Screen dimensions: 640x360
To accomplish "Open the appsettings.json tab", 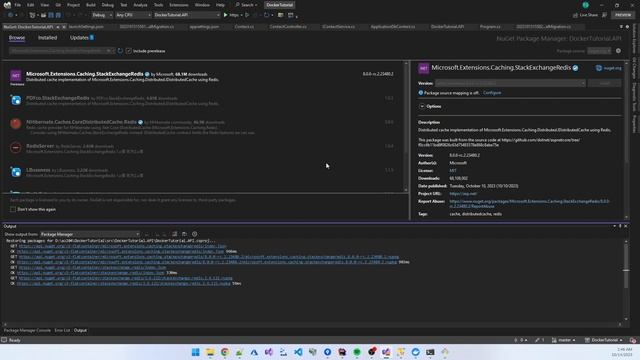I will (x=204, y=27).
